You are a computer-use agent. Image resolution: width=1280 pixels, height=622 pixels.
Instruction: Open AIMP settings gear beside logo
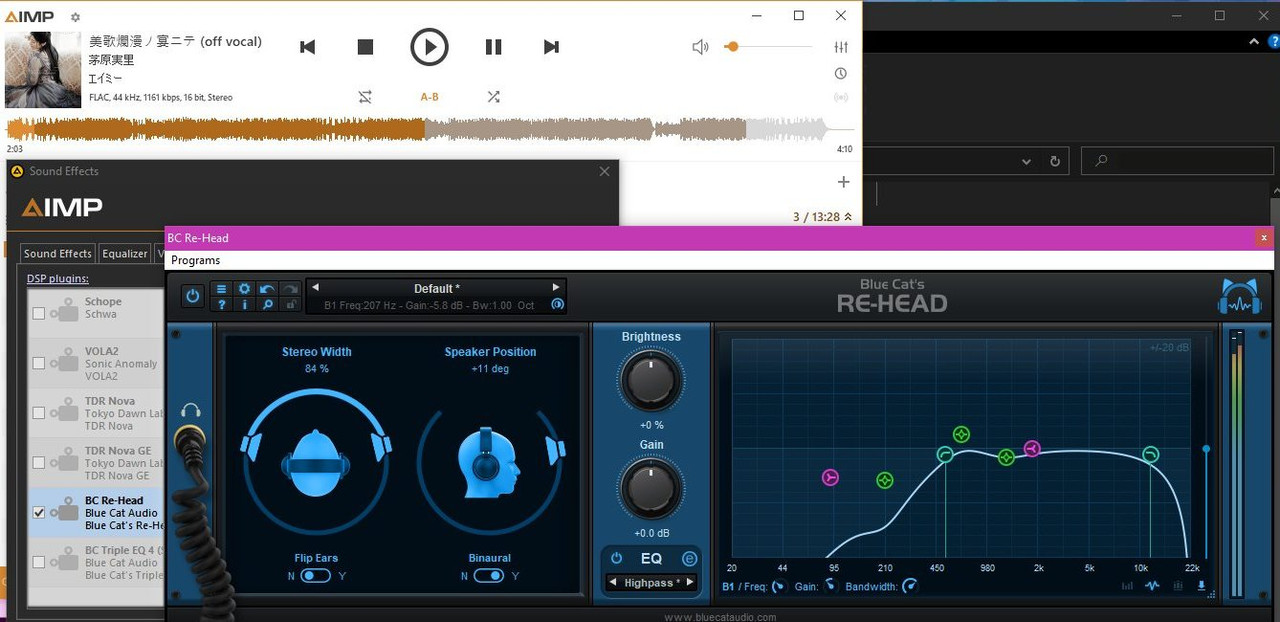[75, 17]
